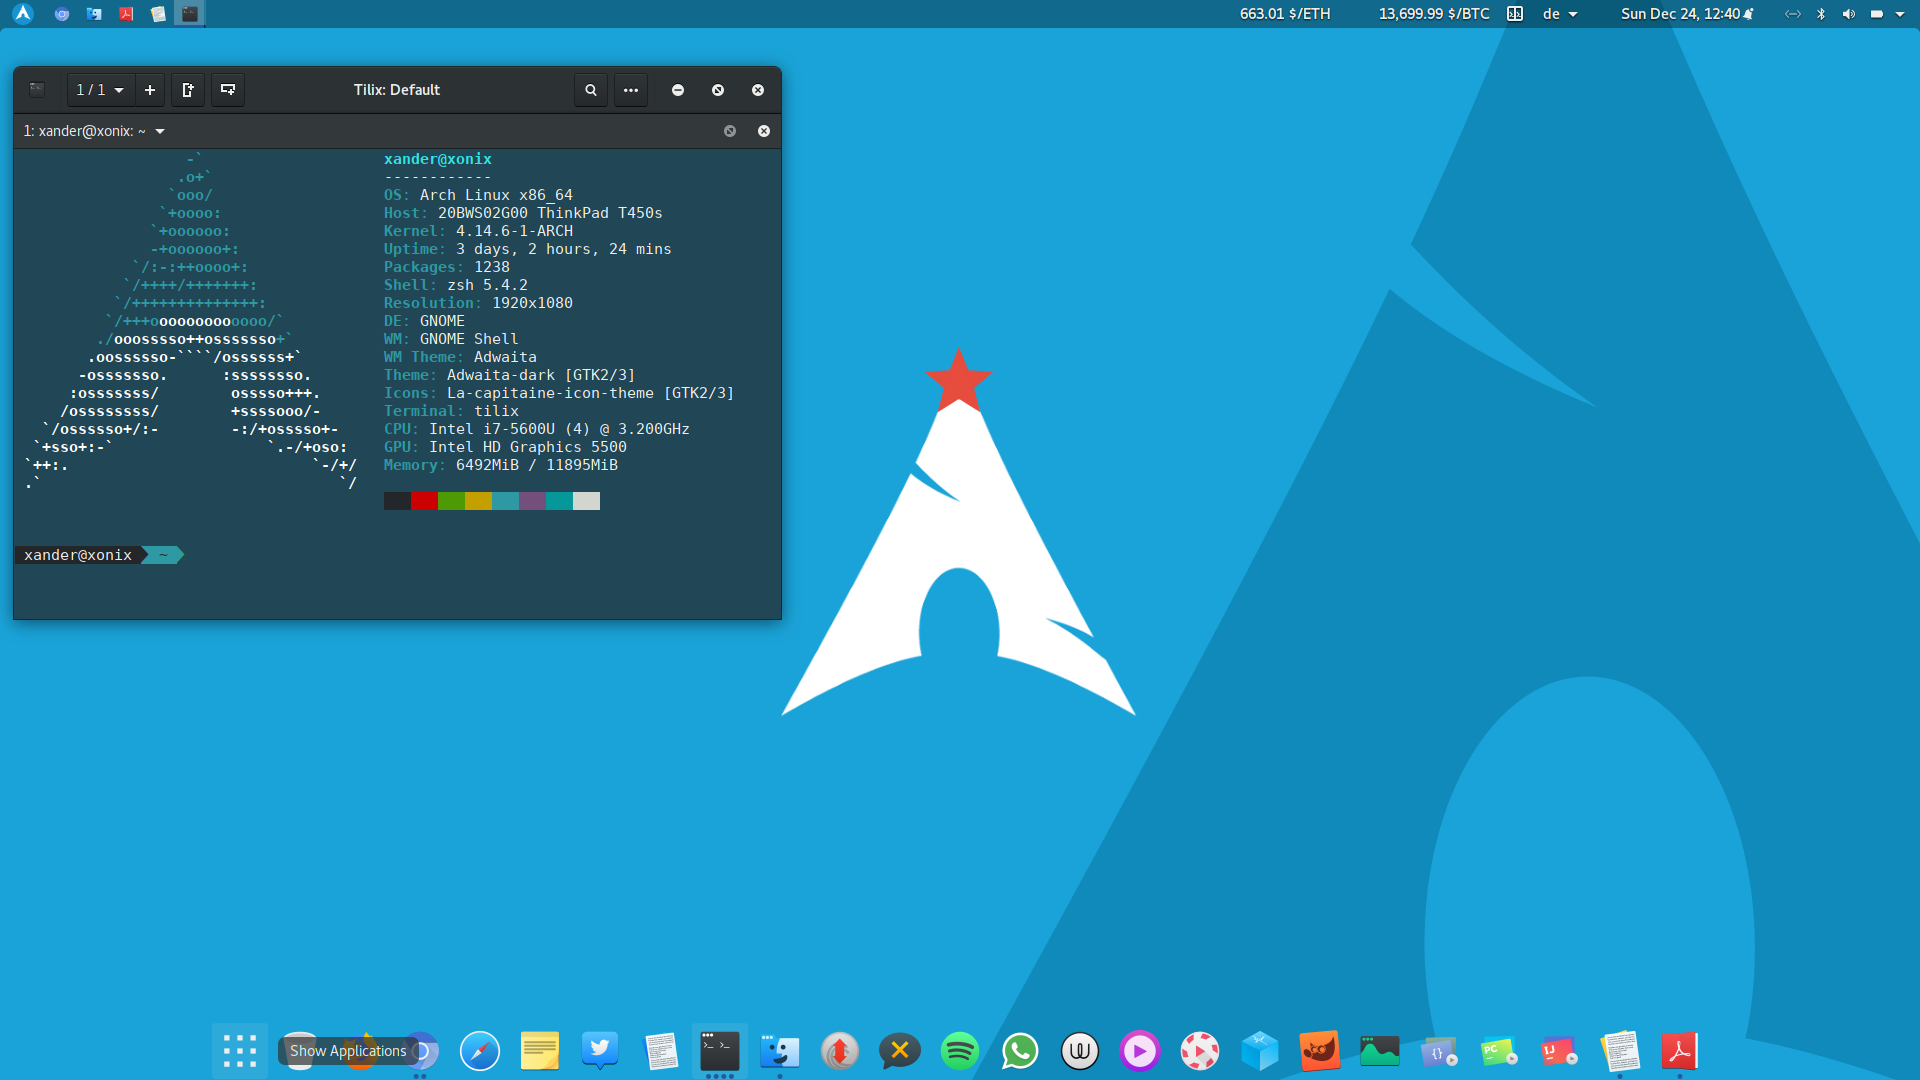
Task: Click the red block in neofetch palette
Action: tap(424, 501)
